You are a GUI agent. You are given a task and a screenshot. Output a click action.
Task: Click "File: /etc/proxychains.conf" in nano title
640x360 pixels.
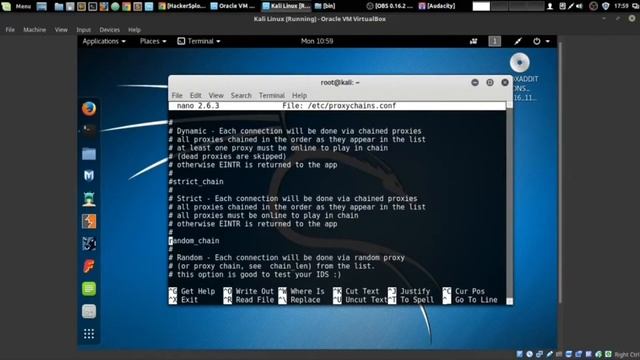[x=339, y=106]
